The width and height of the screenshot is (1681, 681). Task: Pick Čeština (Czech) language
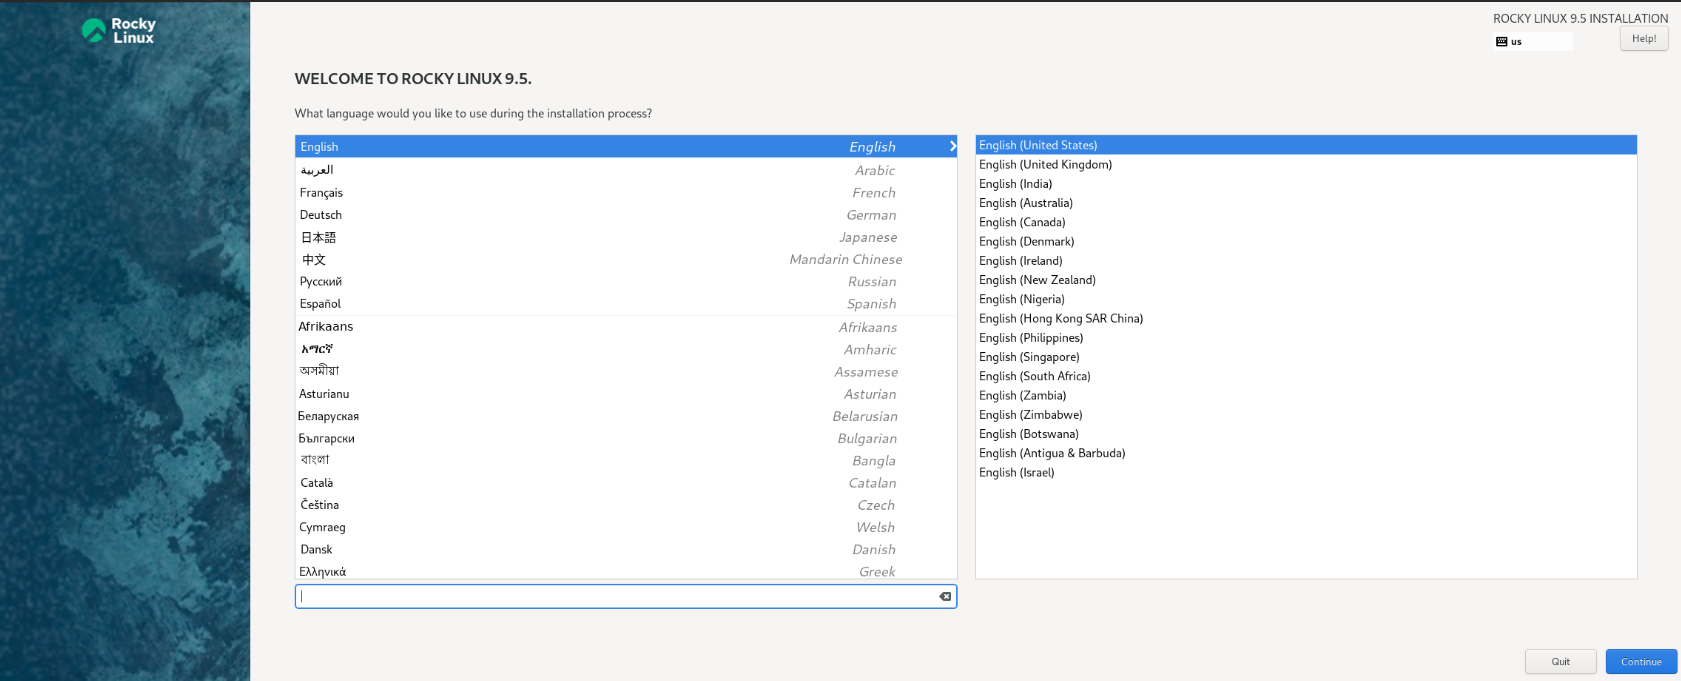[x=626, y=505]
